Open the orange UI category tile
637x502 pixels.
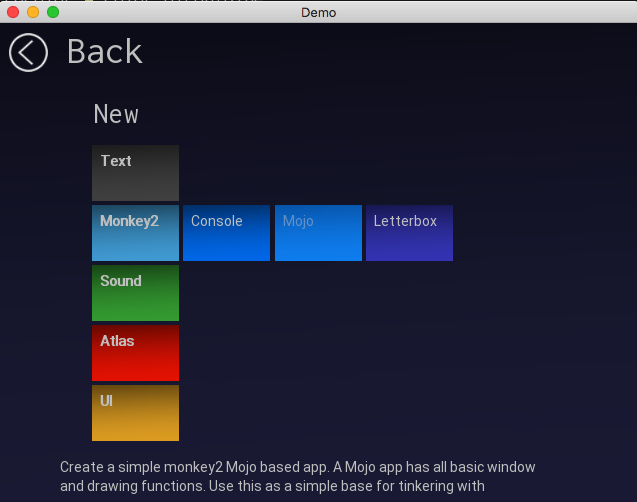pos(135,413)
